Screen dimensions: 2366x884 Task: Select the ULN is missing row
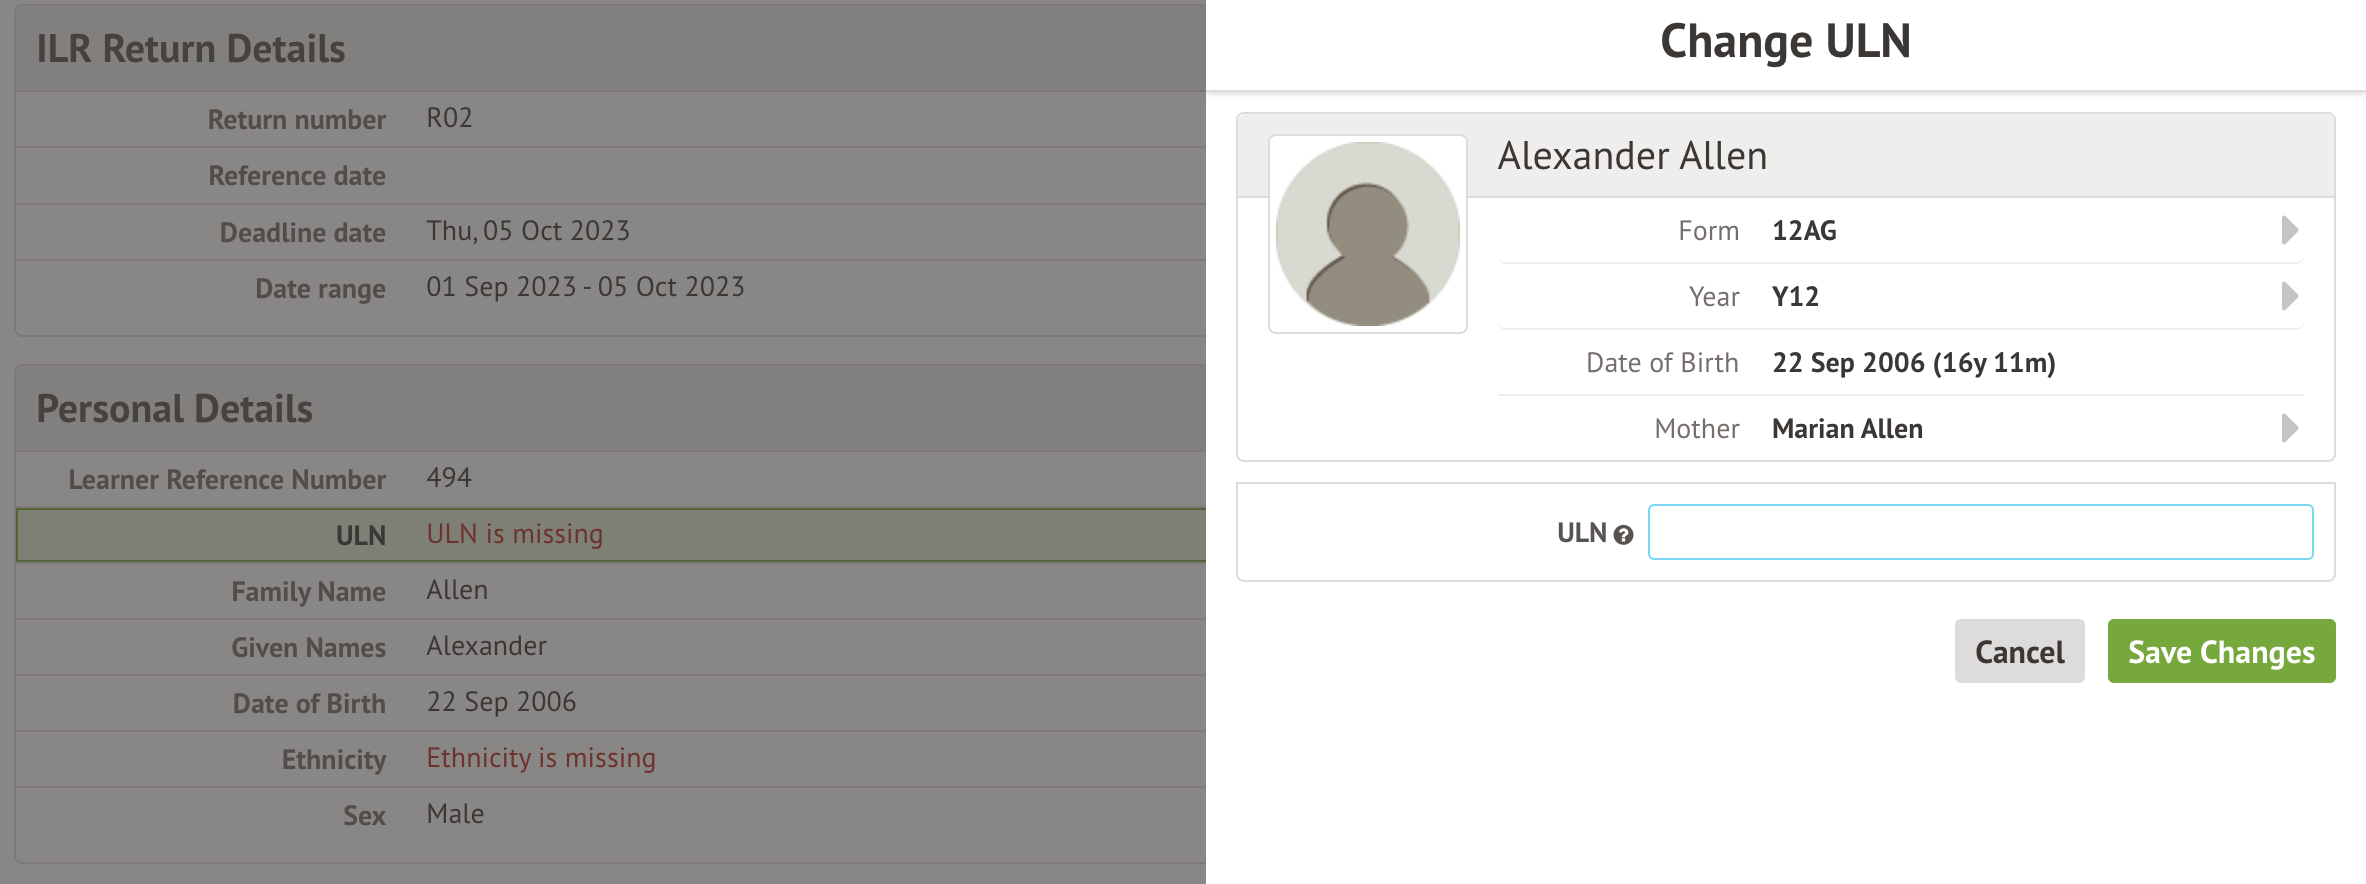(610, 535)
